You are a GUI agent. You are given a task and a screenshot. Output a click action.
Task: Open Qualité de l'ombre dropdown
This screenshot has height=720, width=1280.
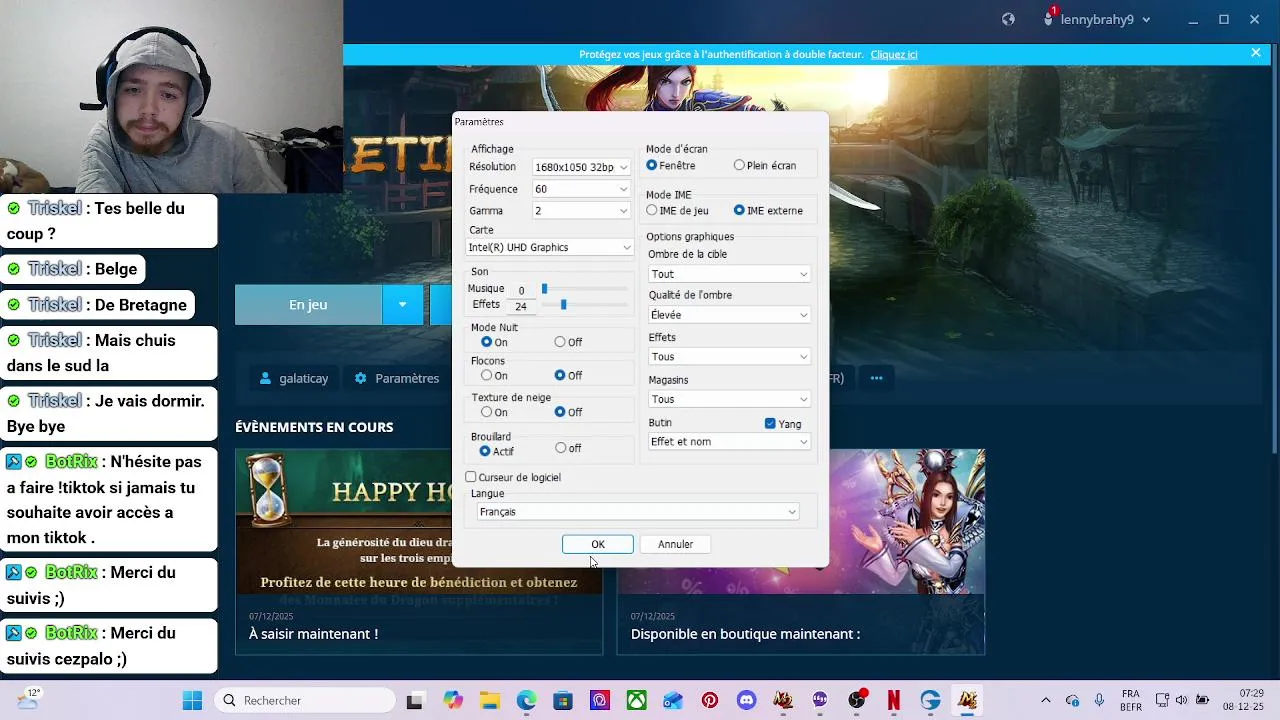[729, 315]
